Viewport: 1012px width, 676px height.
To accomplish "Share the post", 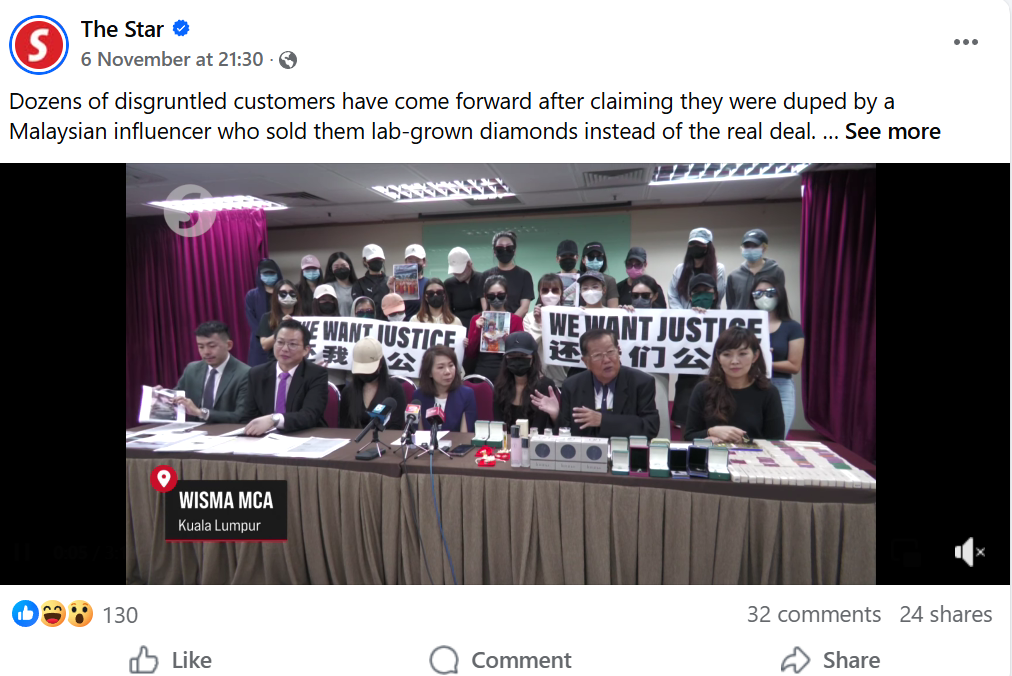I will 831,660.
